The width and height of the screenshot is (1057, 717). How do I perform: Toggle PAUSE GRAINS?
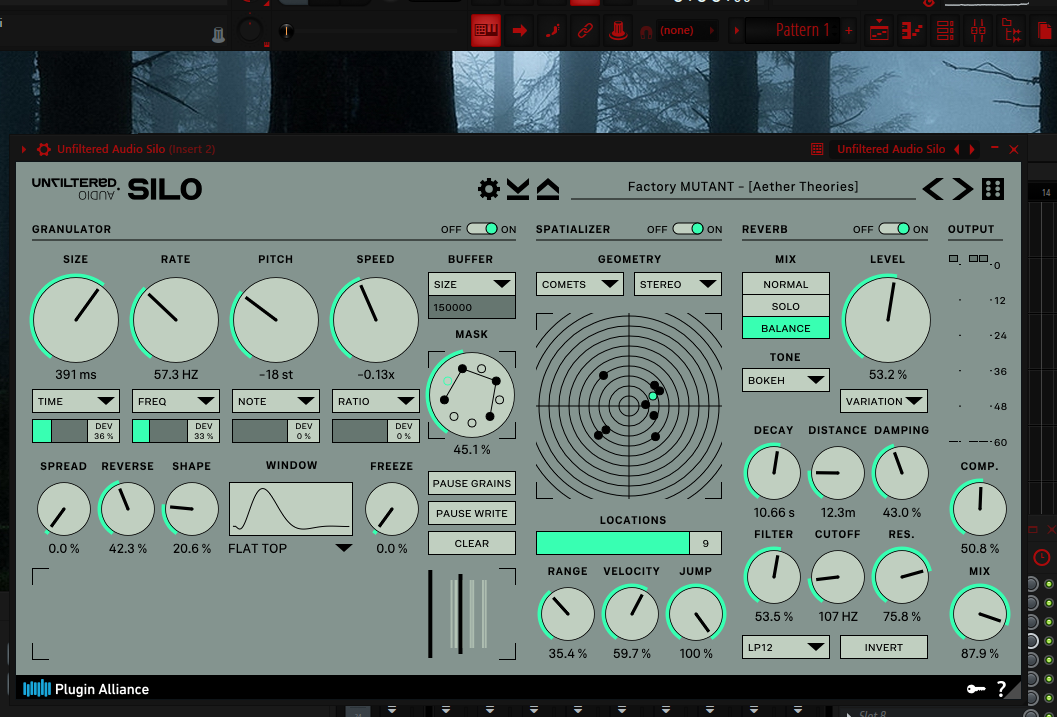(472, 483)
